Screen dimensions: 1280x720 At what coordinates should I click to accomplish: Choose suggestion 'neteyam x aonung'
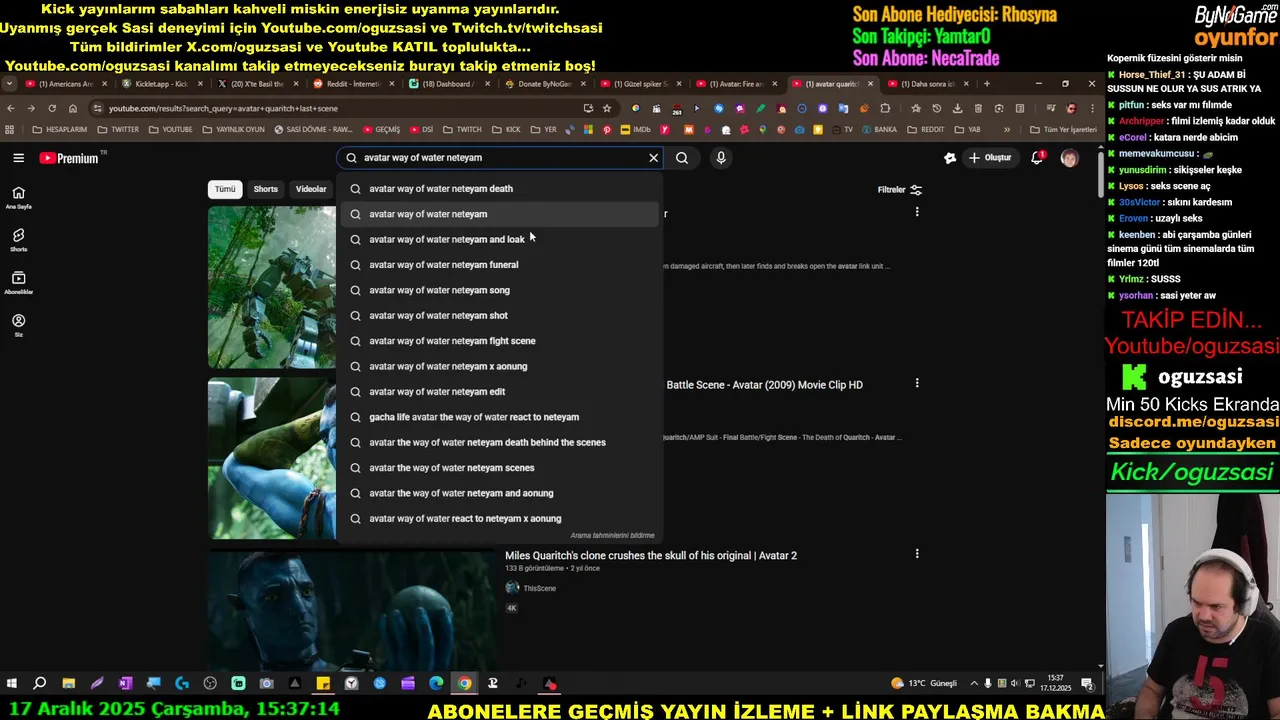(499, 366)
